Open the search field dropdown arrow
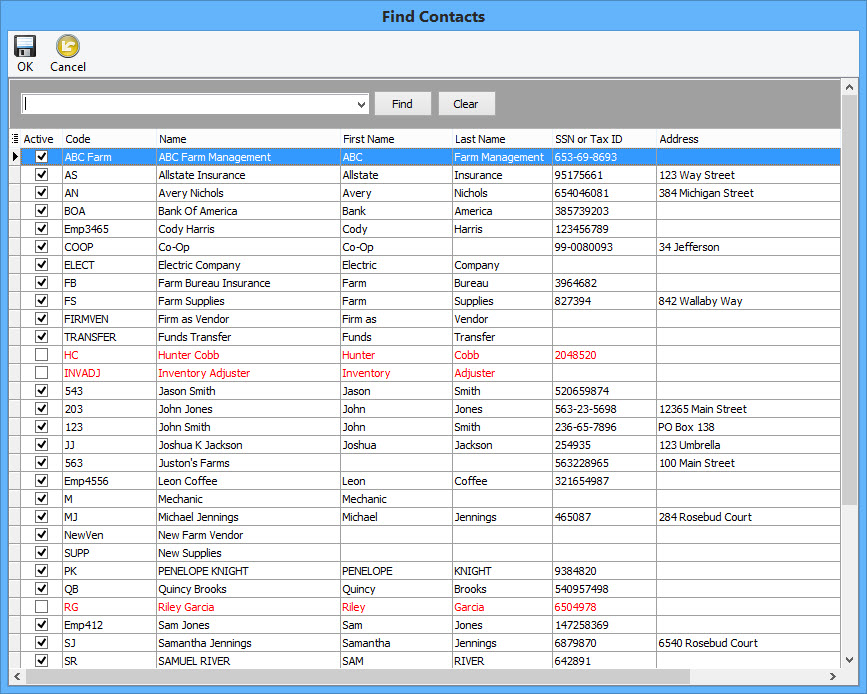867x694 pixels. 361,104
